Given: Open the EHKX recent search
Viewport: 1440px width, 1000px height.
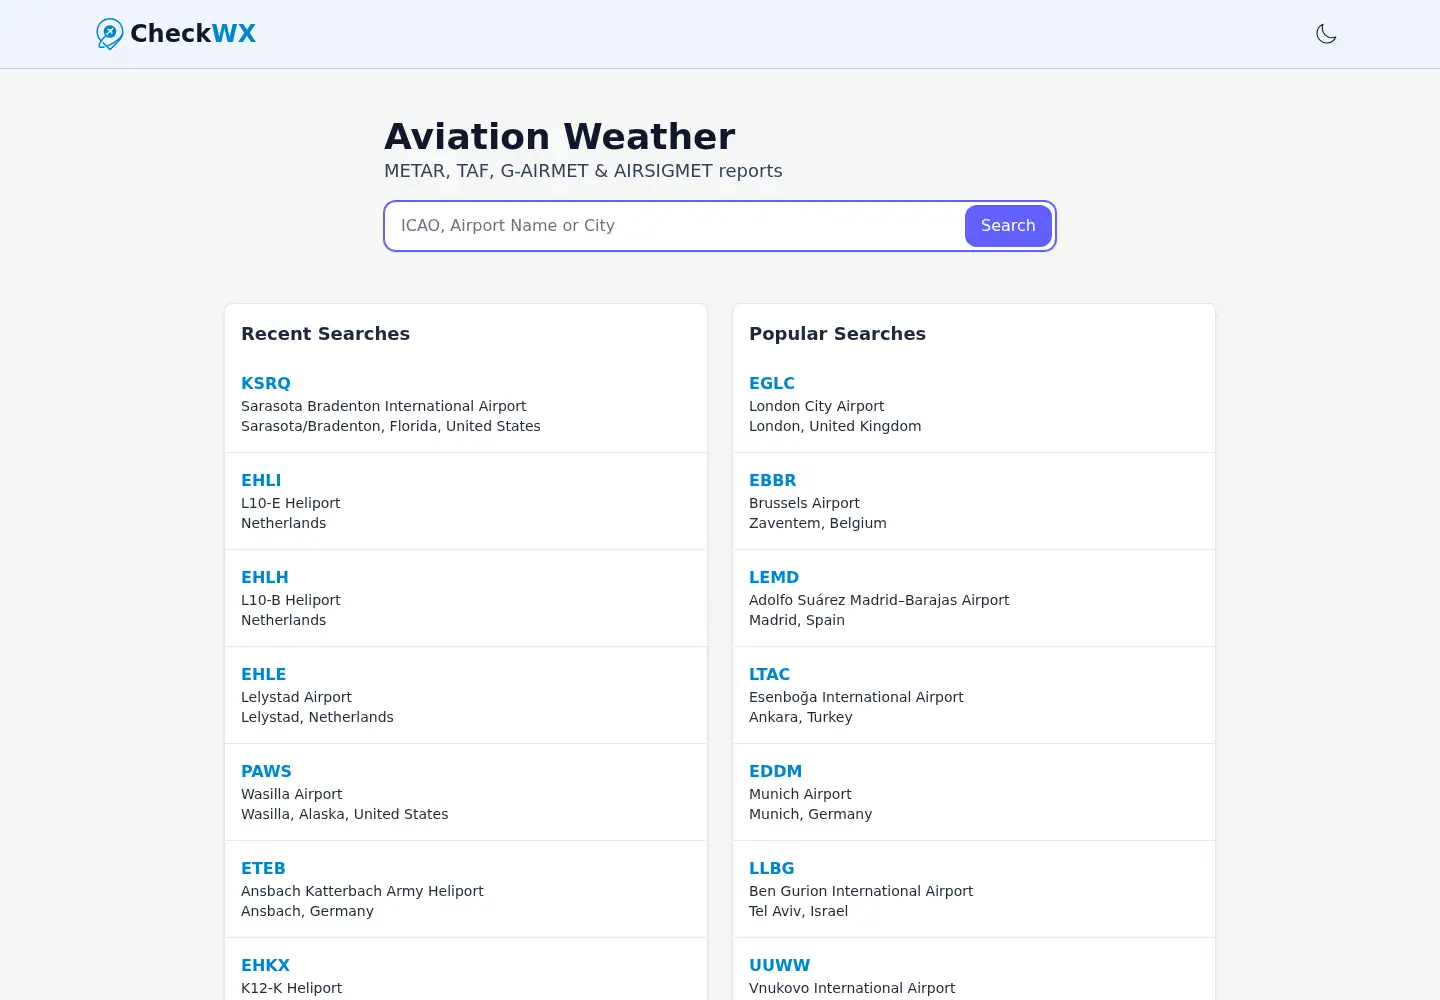Looking at the screenshot, I should coord(265,965).
